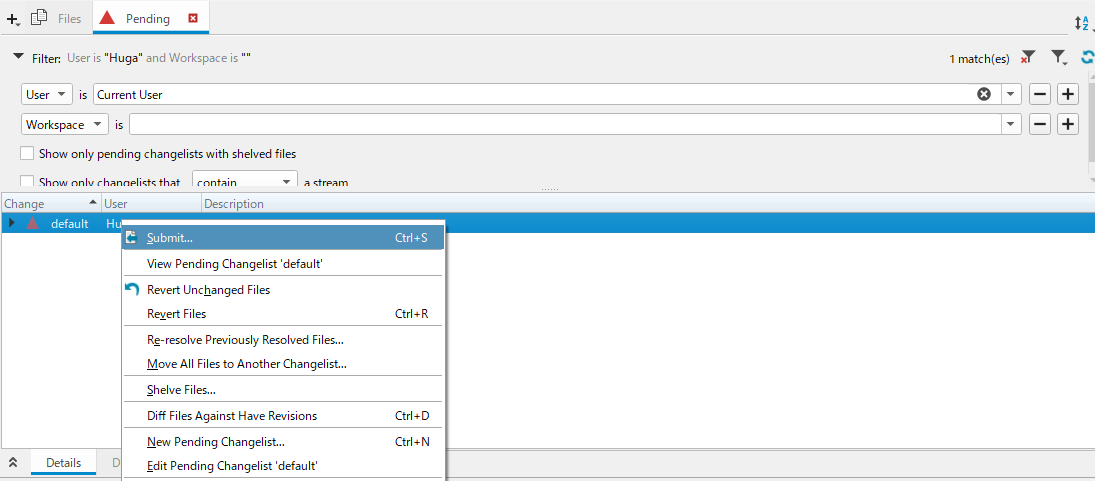The width and height of the screenshot is (1095, 481).
Task: Open the Workspace value dropdown arrow
Action: (1011, 125)
